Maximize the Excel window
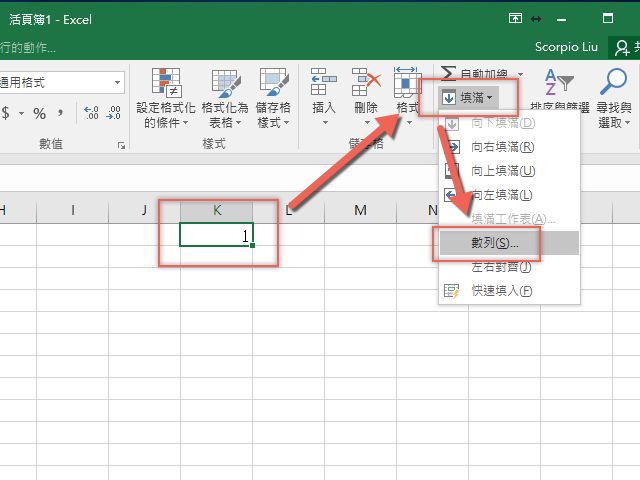640x480 pixels. tap(608, 18)
